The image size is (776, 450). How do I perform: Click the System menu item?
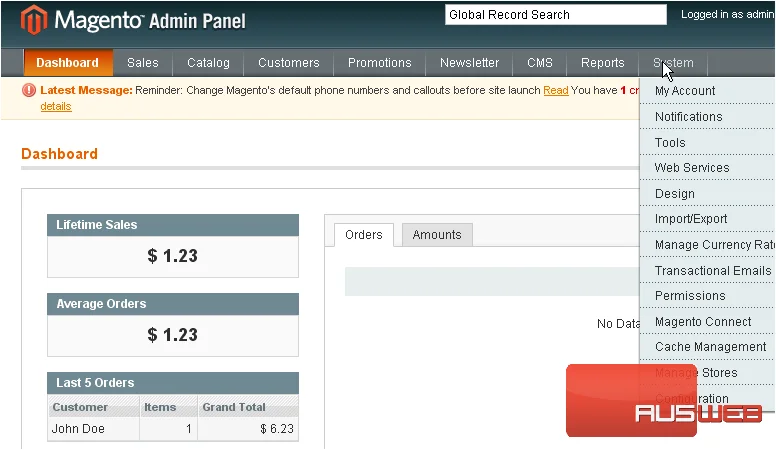pyautogui.click(x=673, y=63)
